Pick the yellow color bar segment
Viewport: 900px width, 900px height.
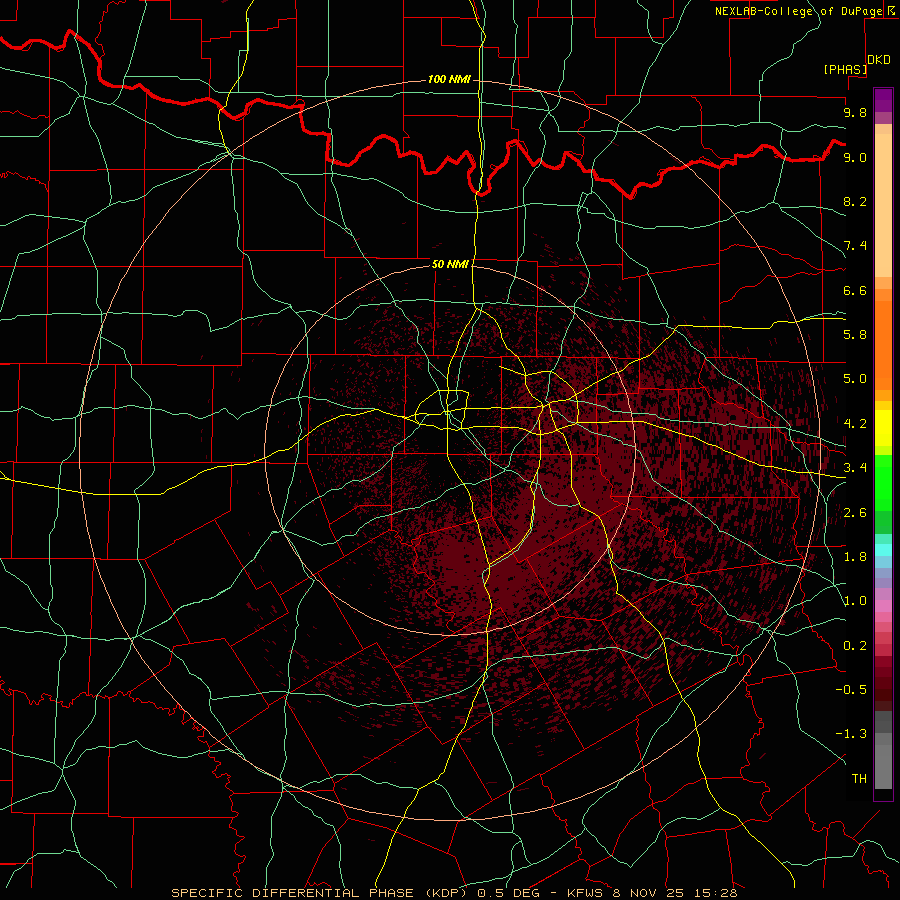(883, 428)
